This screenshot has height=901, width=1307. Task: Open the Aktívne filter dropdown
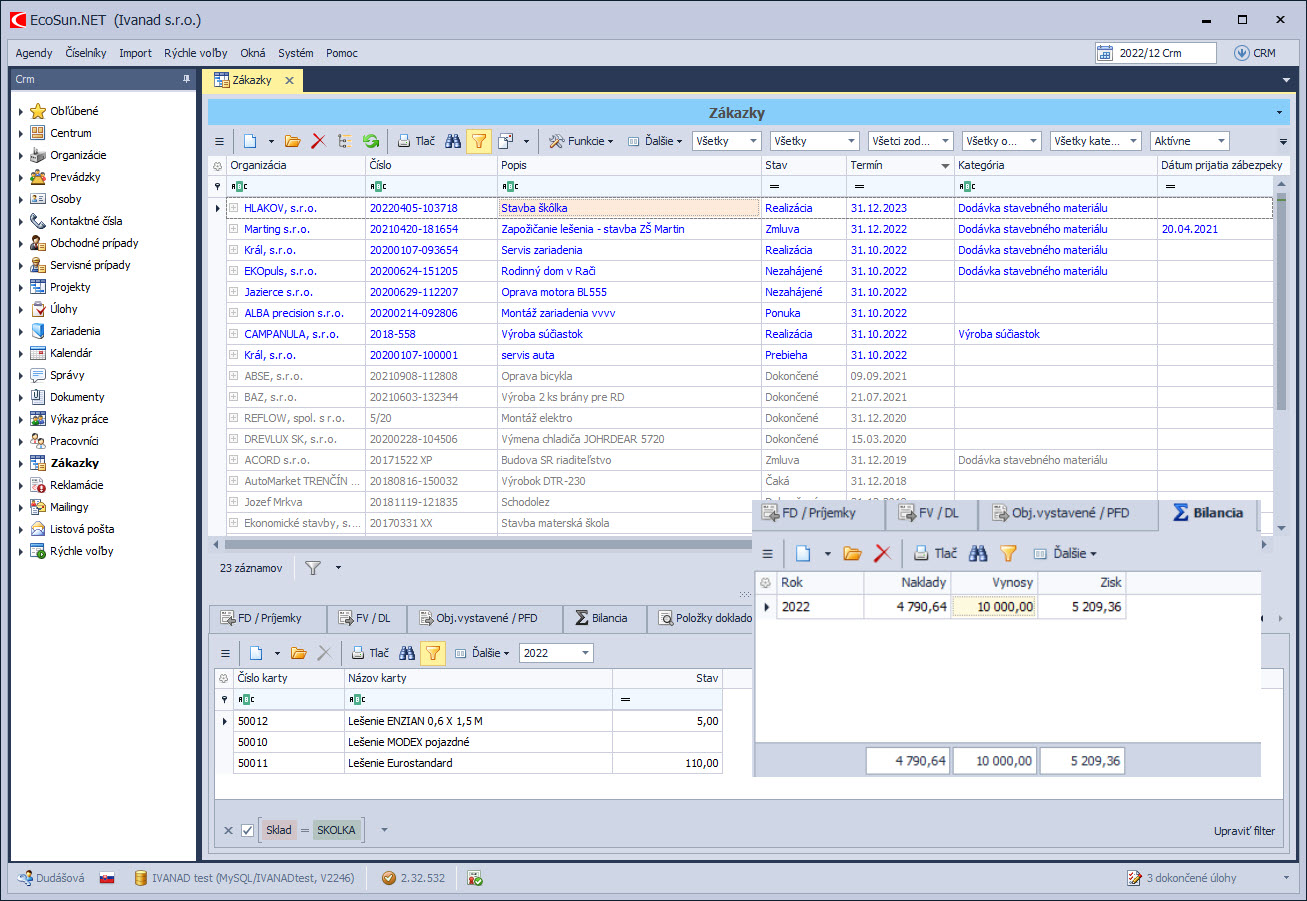coord(1219,141)
